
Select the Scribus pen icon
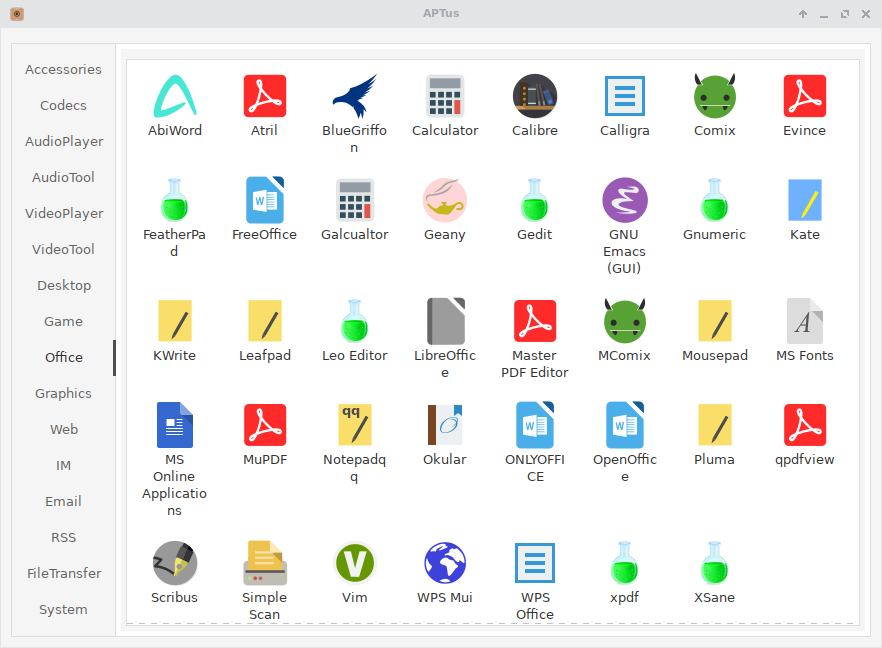[174, 563]
